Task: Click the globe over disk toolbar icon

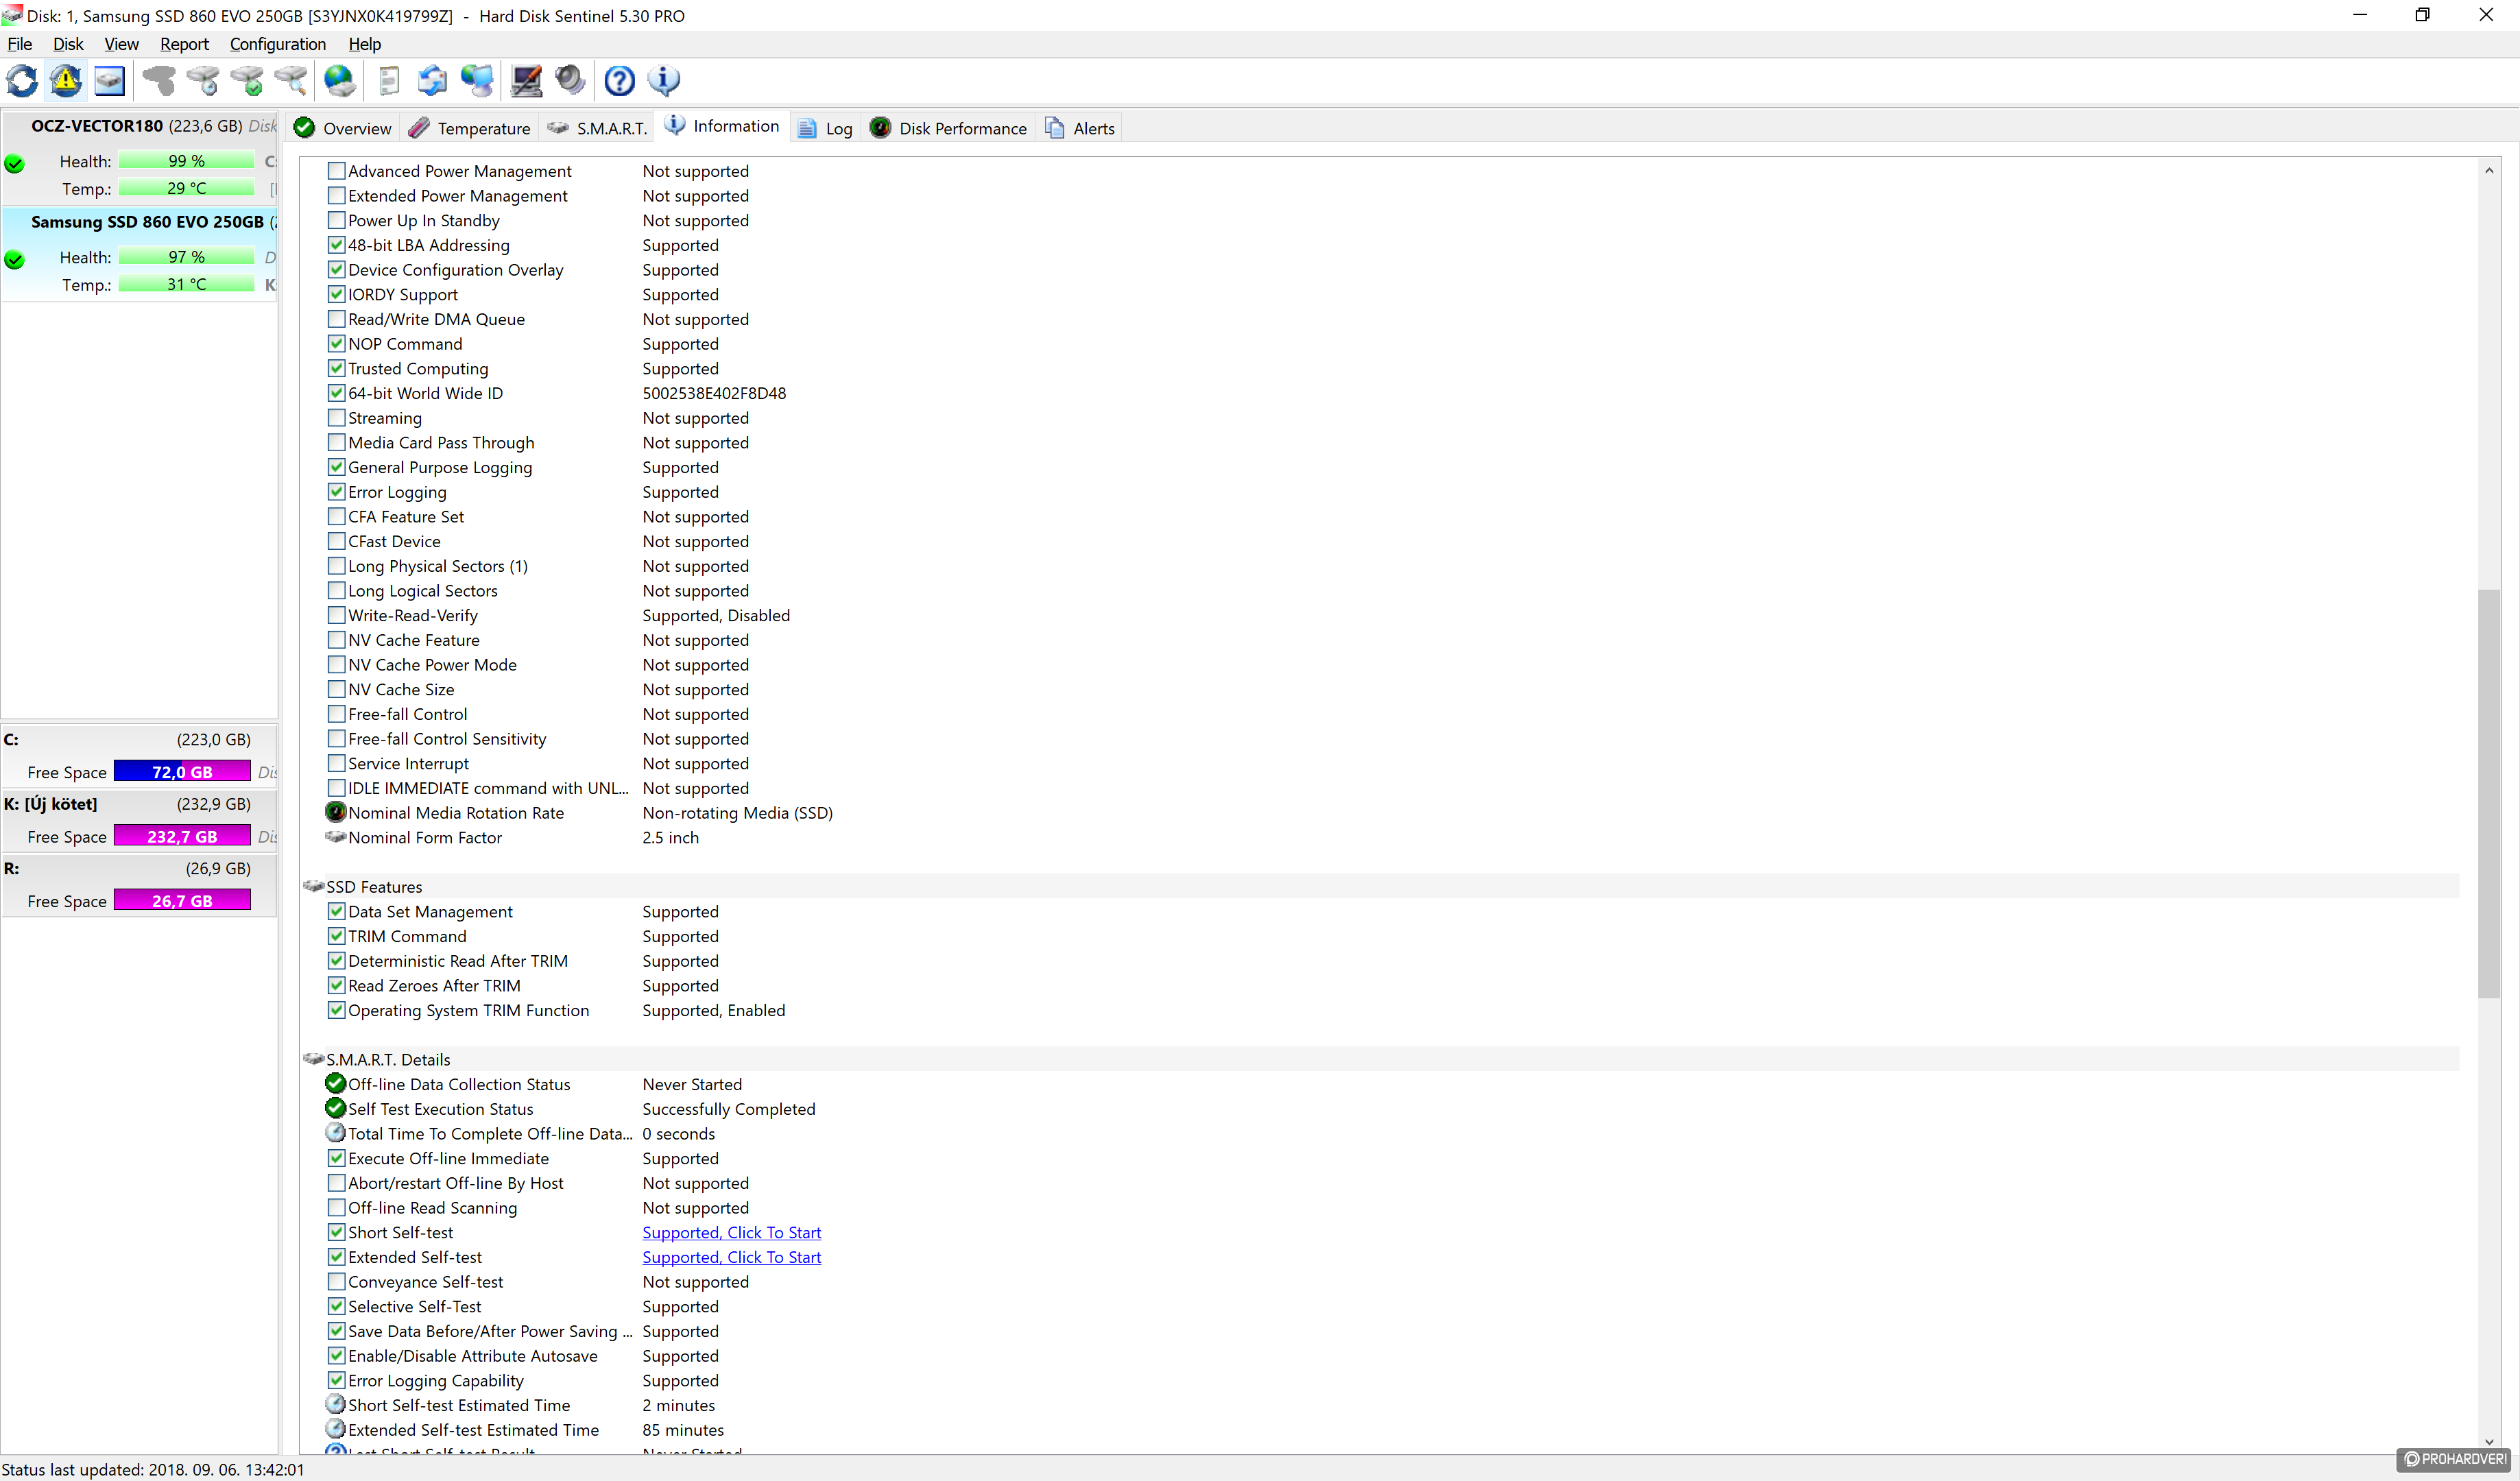Action: (340, 80)
